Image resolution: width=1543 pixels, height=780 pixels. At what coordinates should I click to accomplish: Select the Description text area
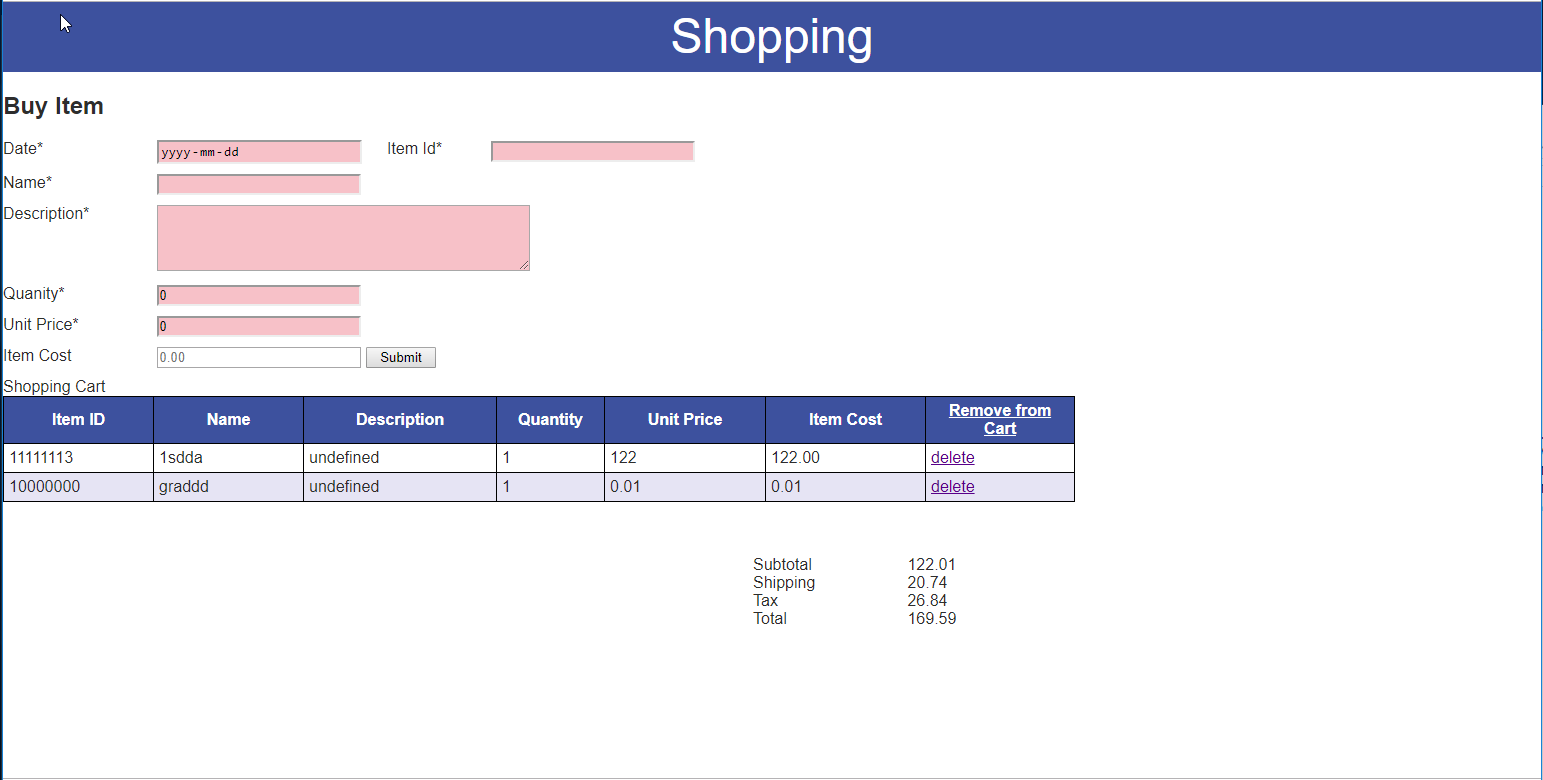[x=342, y=237]
